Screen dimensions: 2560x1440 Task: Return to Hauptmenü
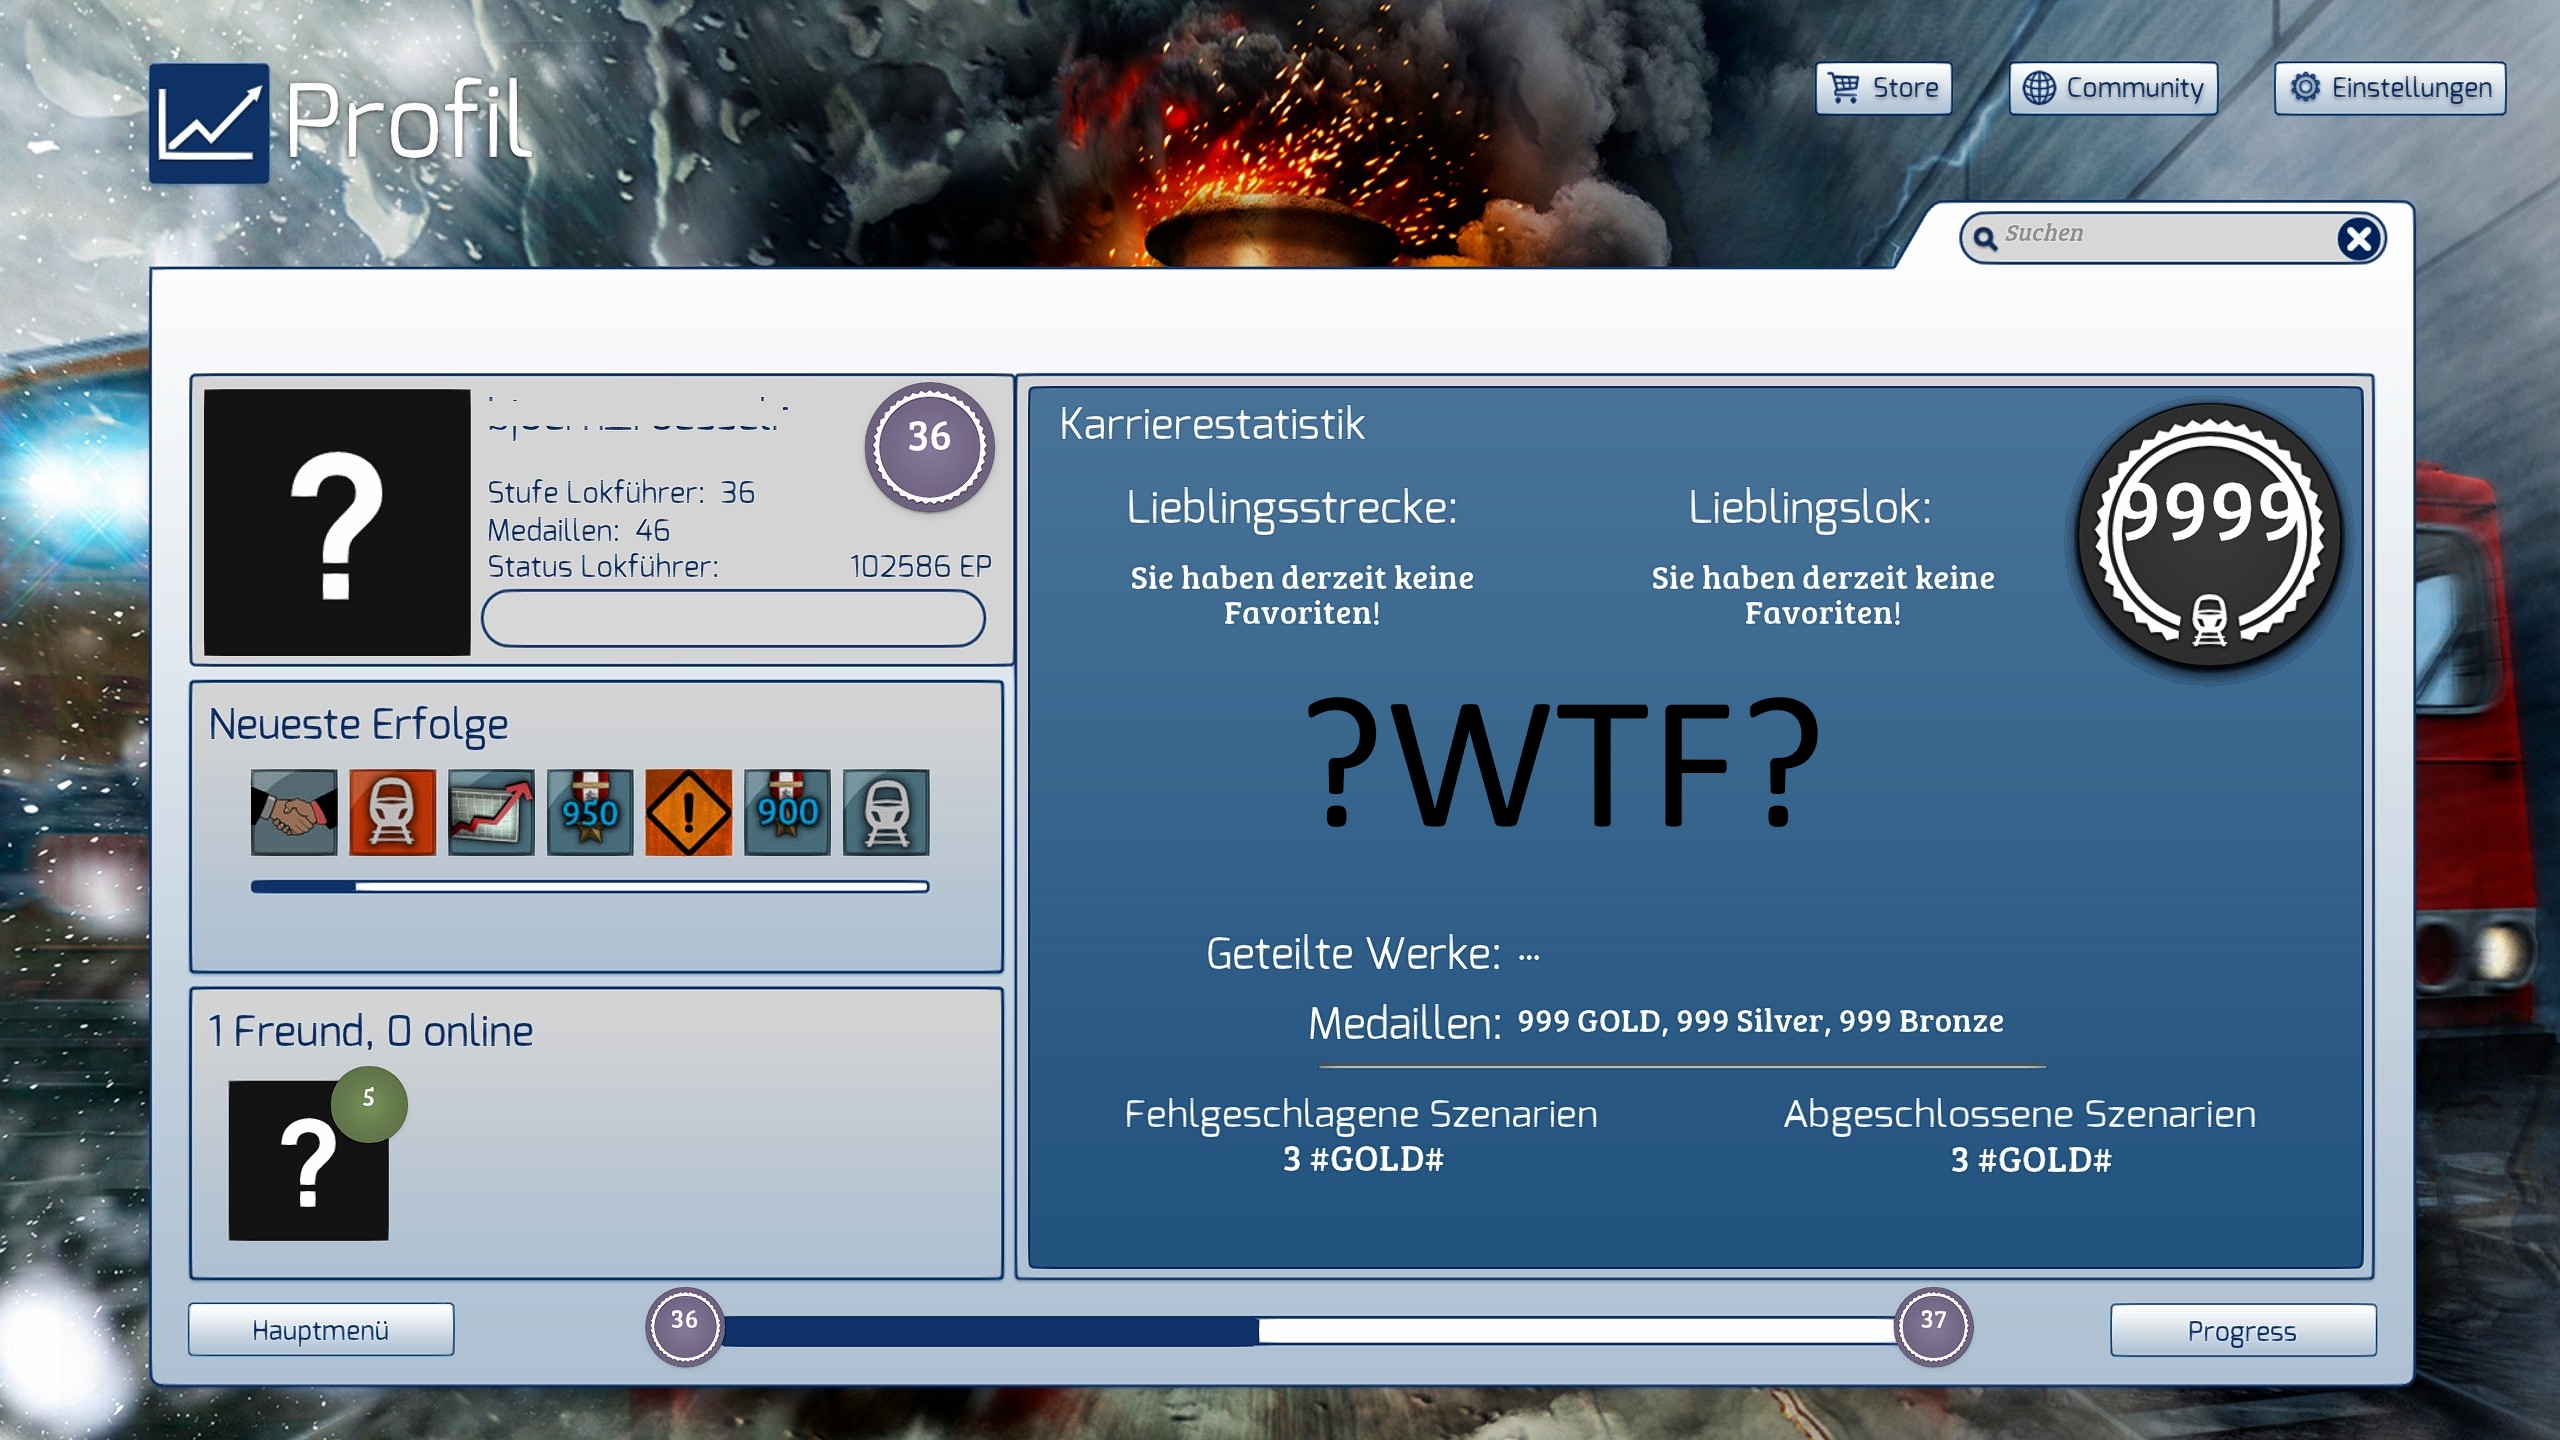pyautogui.click(x=321, y=1330)
